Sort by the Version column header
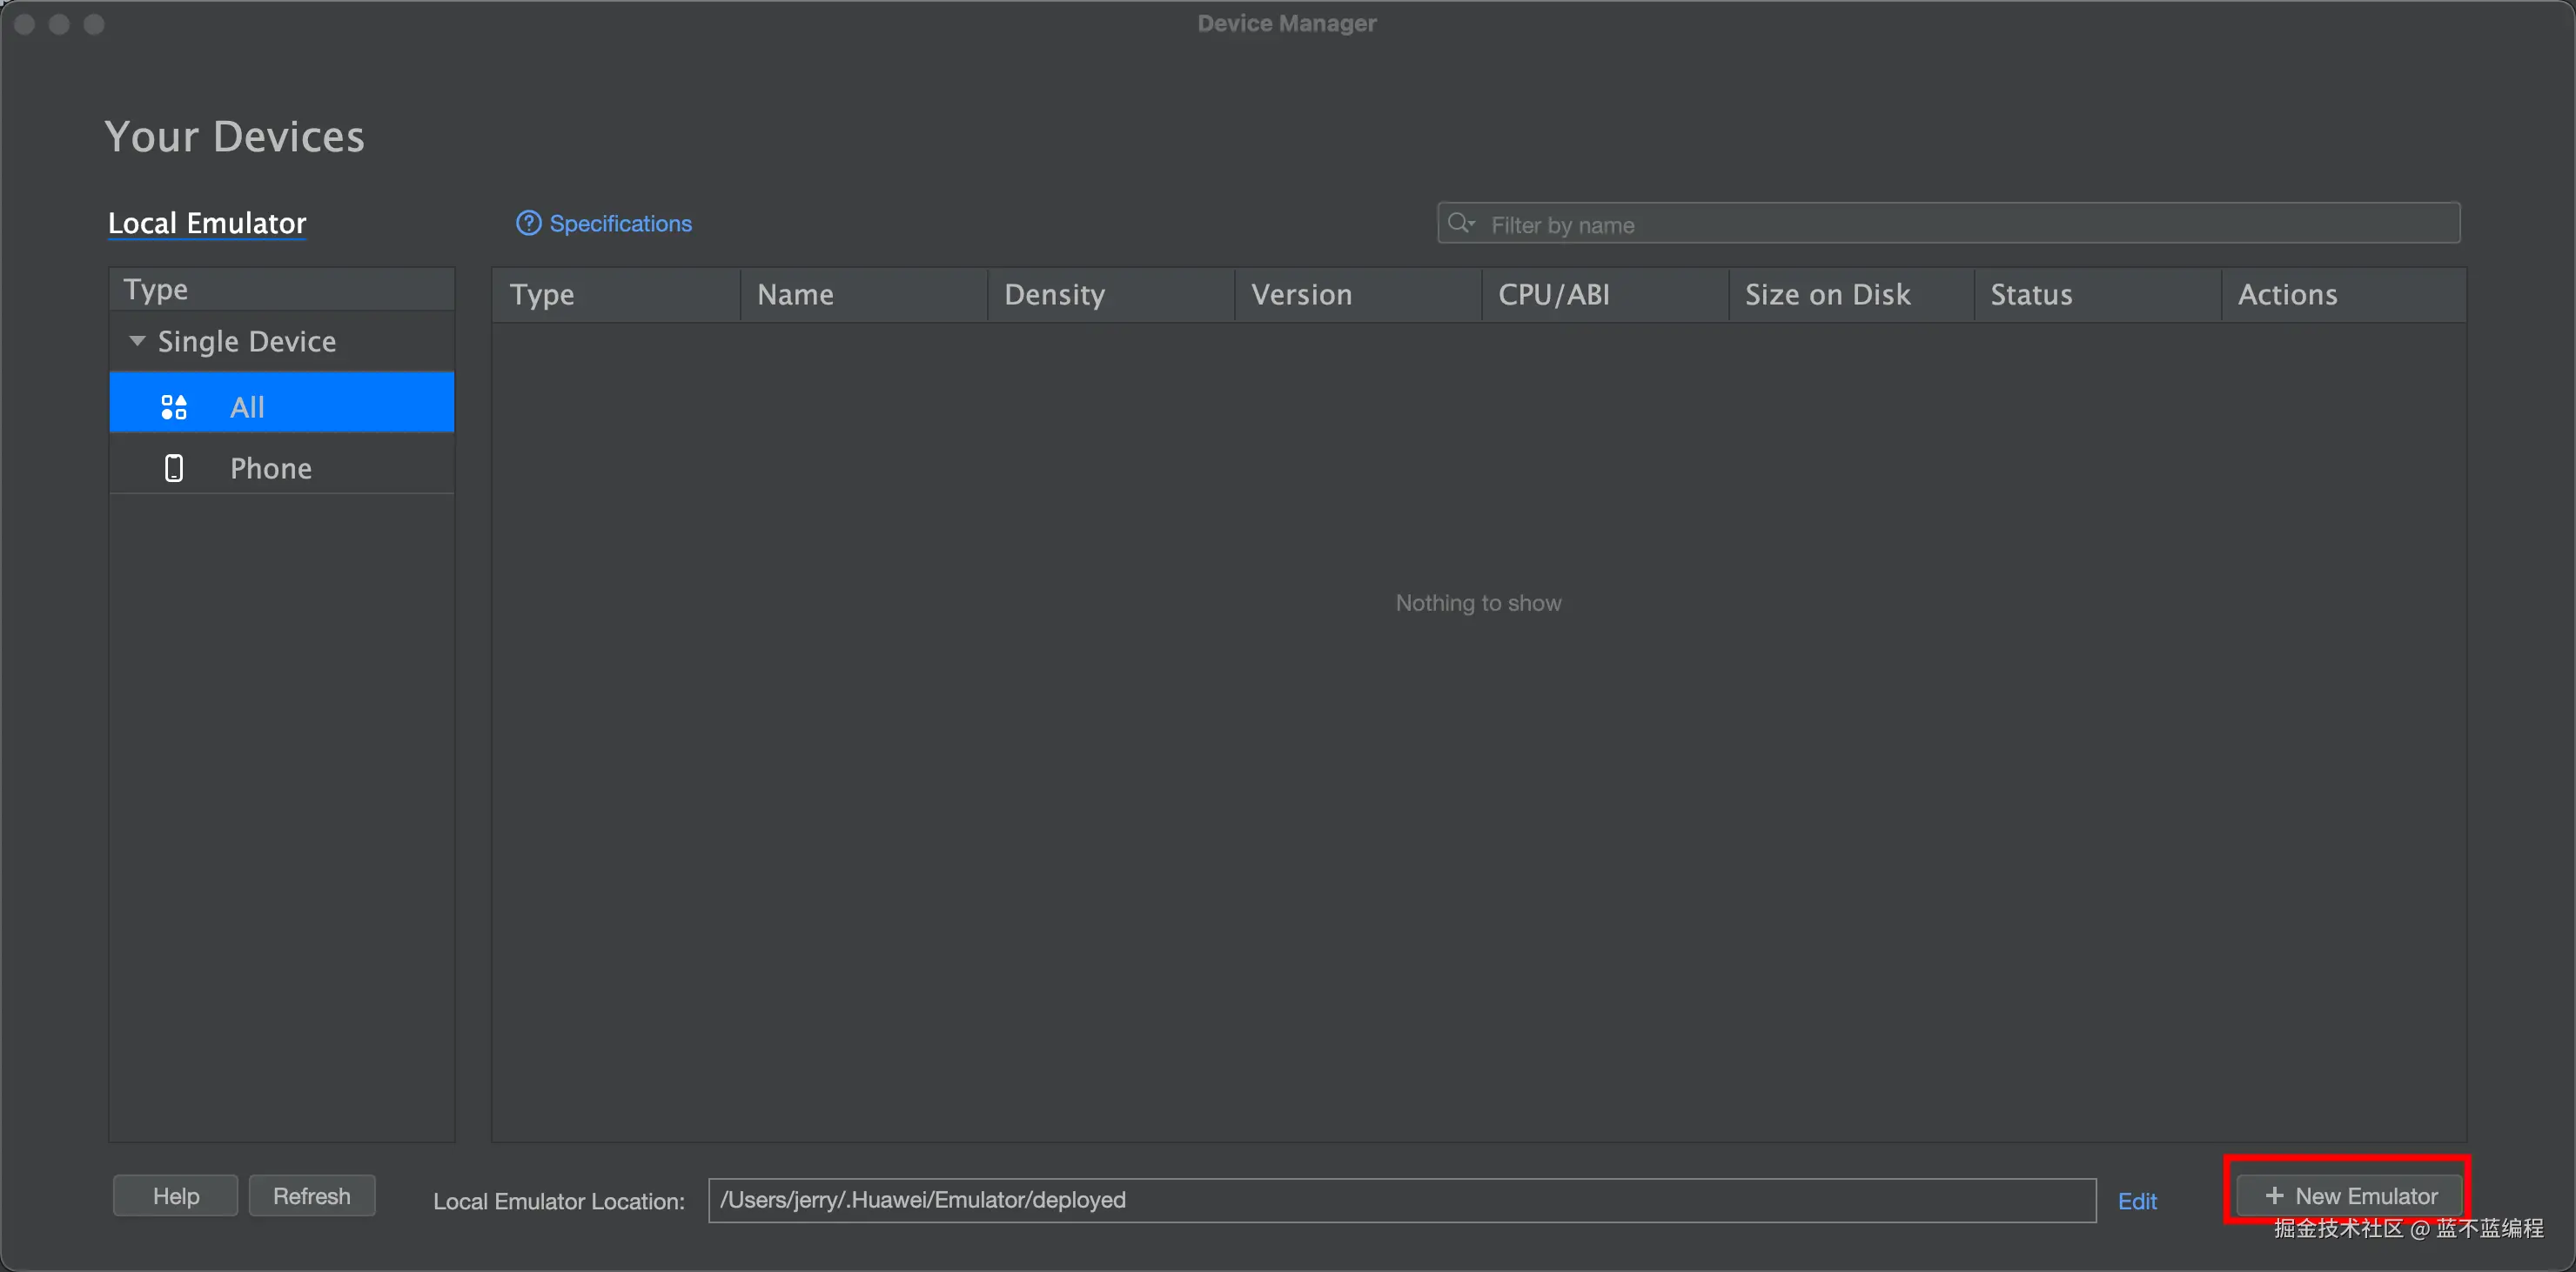This screenshot has height=1272, width=2576. point(1301,295)
